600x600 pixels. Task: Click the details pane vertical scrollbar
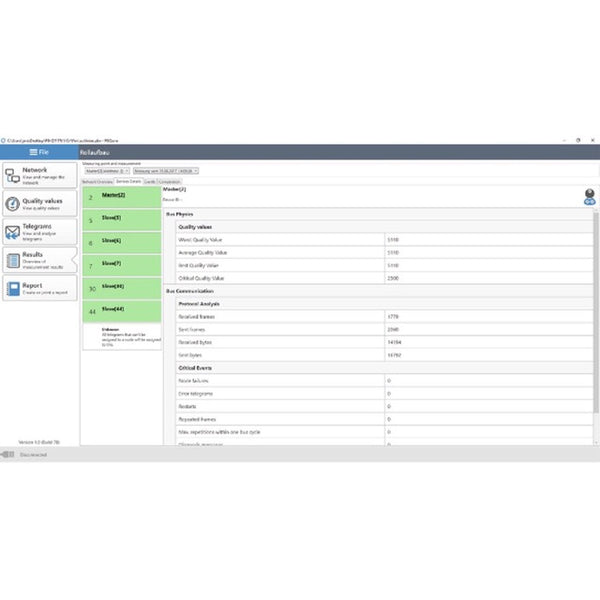[x=596, y=312]
